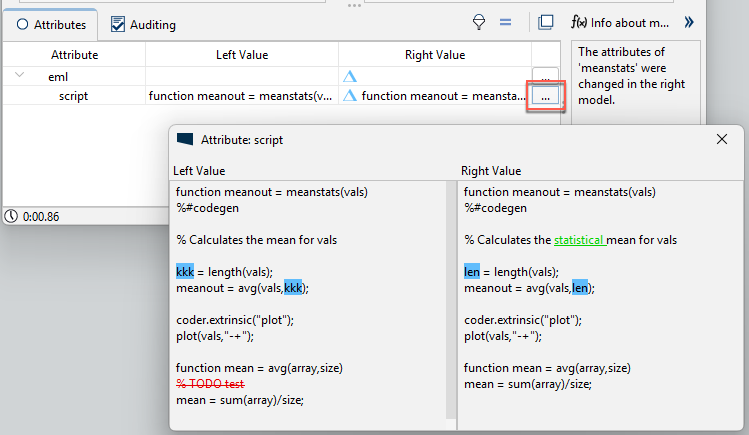The image size is (749, 435).
Task: Toggle the equals filter icon
Action: 505,22
